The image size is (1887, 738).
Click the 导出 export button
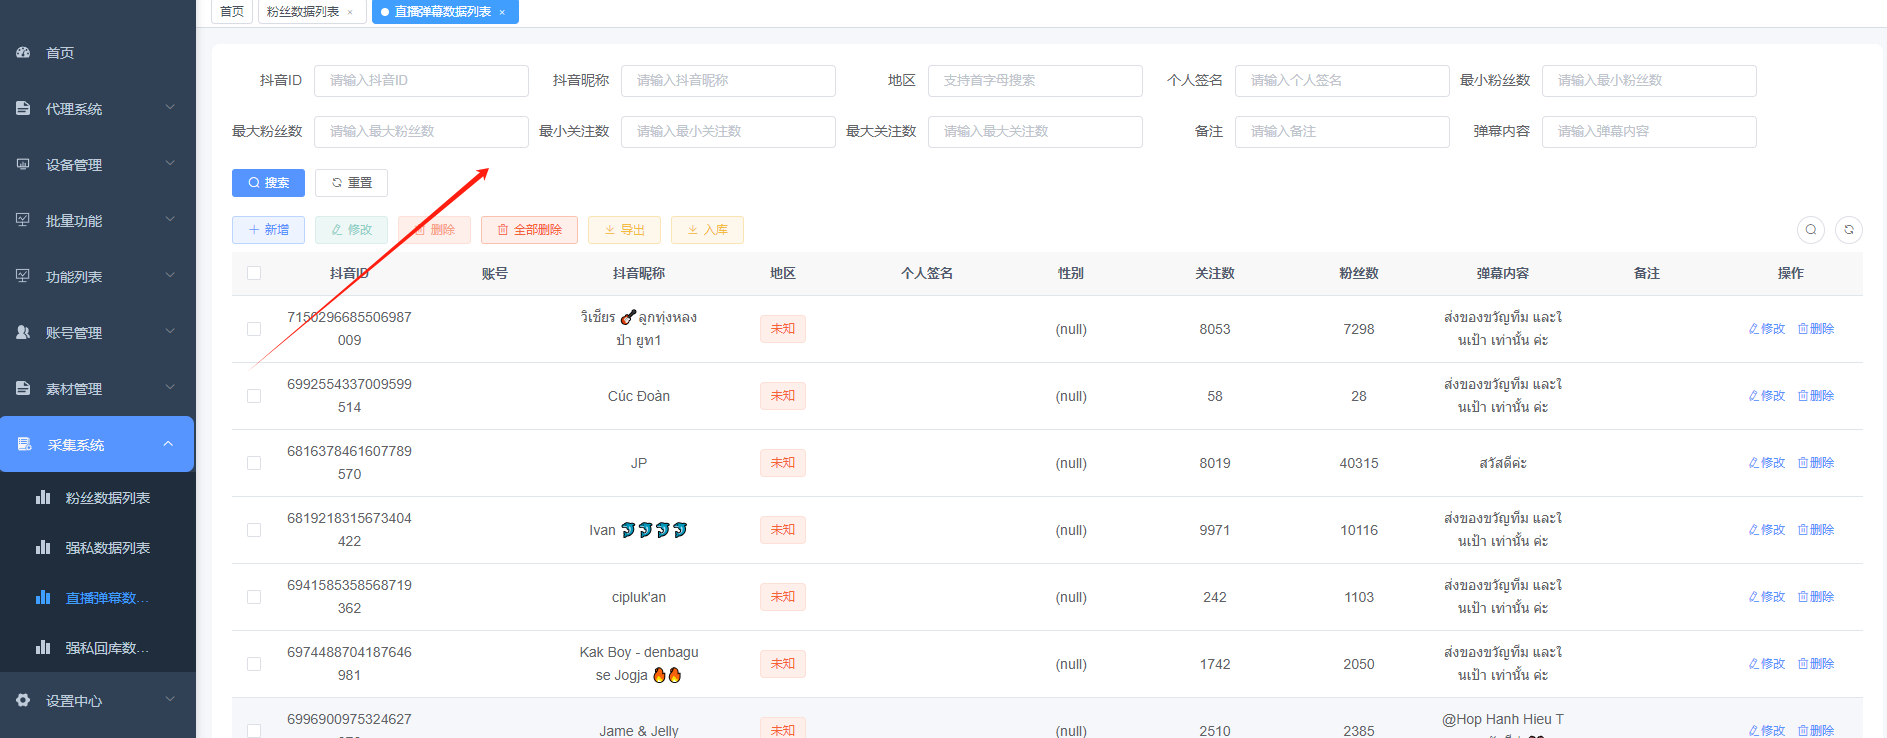coord(624,230)
